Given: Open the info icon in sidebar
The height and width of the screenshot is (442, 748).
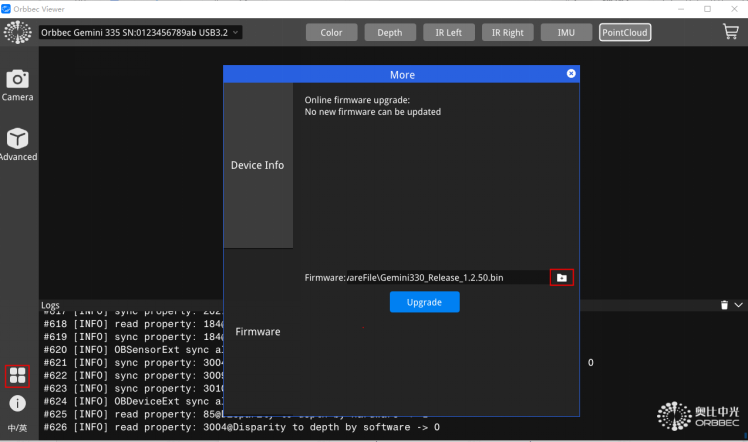Looking at the screenshot, I should pyautogui.click(x=17, y=404).
